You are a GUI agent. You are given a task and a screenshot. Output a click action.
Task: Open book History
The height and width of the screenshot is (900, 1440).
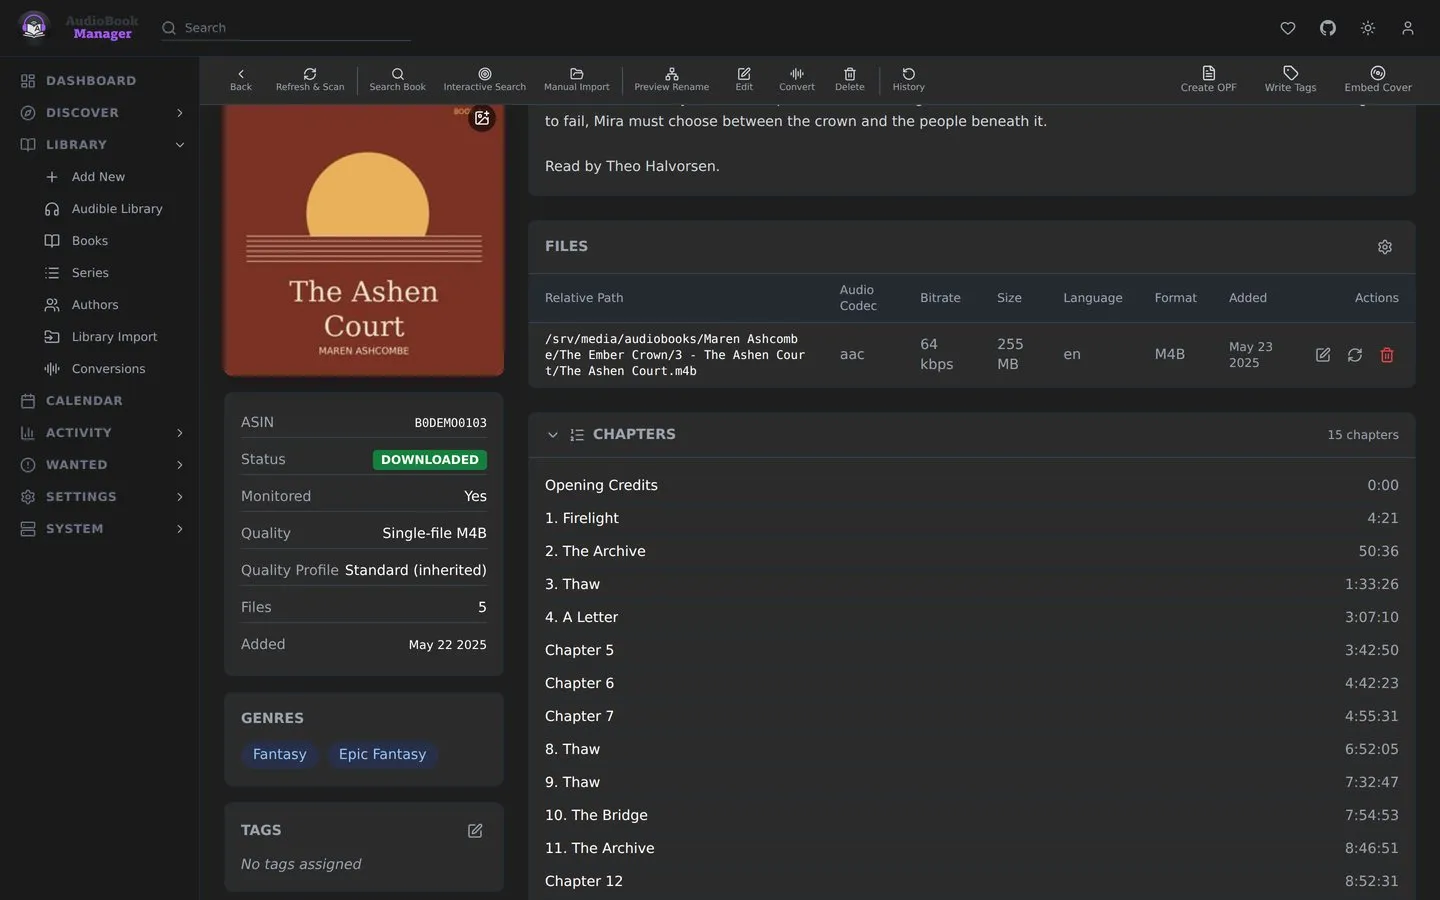[909, 79]
